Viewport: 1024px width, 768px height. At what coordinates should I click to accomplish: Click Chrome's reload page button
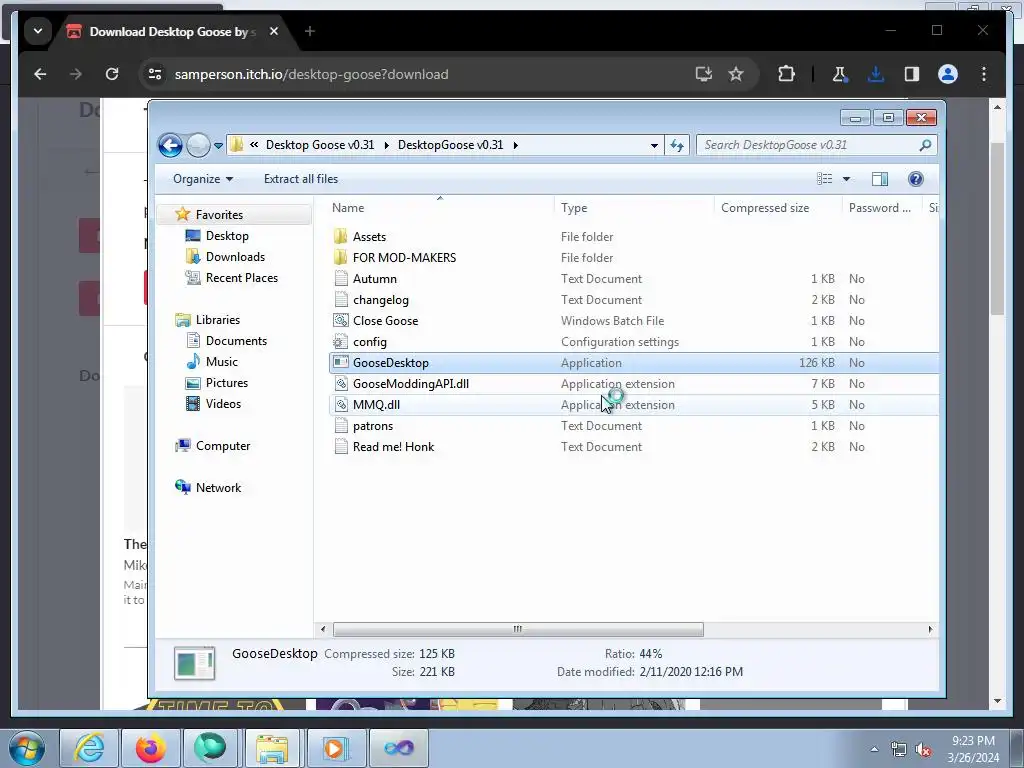(112, 74)
